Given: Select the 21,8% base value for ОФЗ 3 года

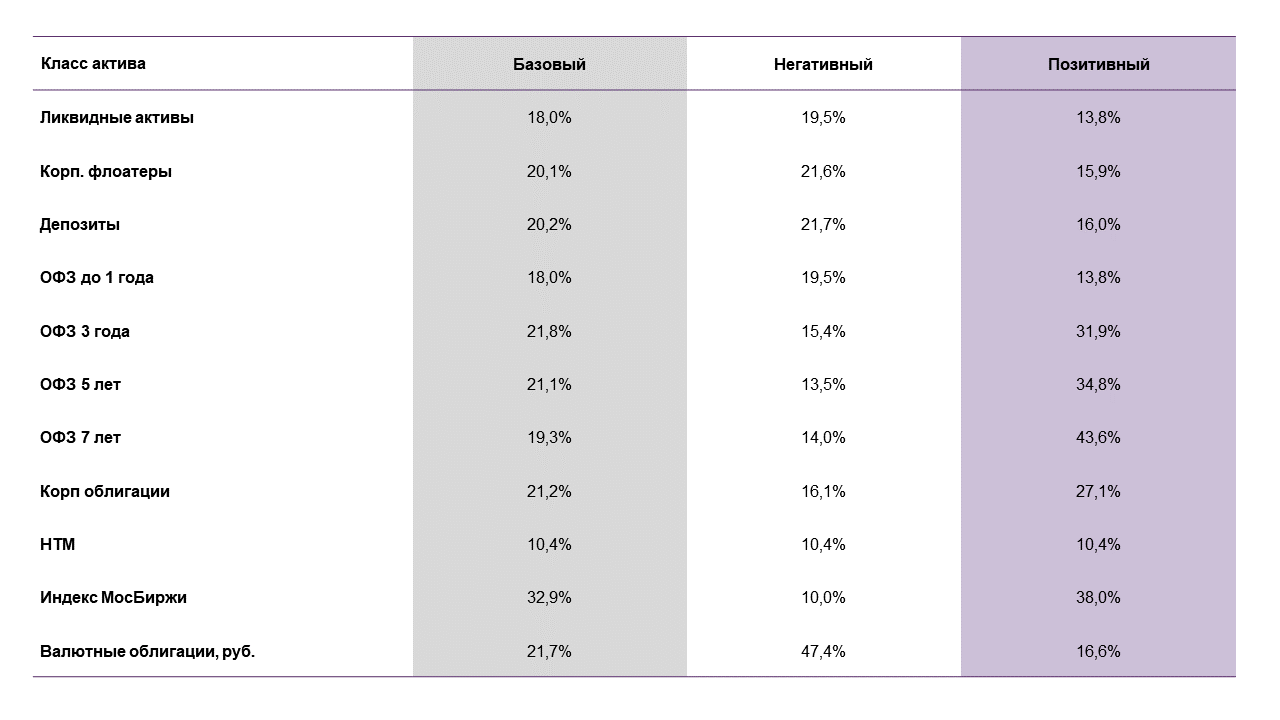Looking at the screenshot, I should 549,331.
